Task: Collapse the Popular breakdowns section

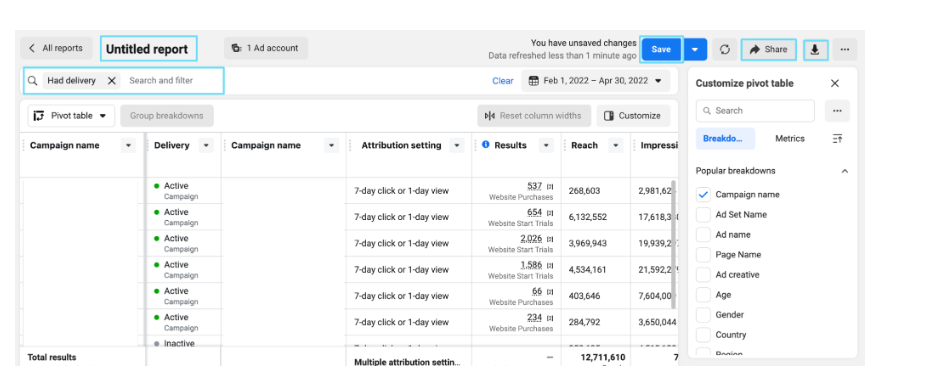Action: pyautogui.click(x=844, y=171)
